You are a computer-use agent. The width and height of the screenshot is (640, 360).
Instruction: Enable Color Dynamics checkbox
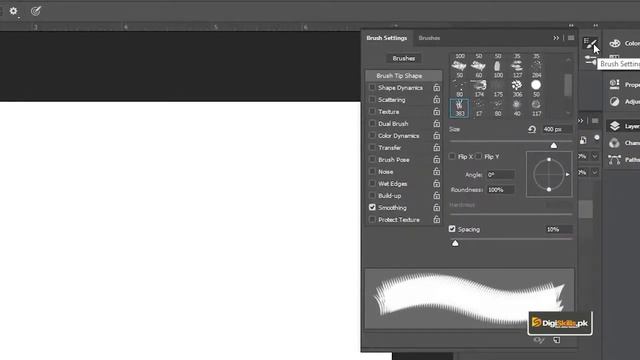[x=372, y=135]
